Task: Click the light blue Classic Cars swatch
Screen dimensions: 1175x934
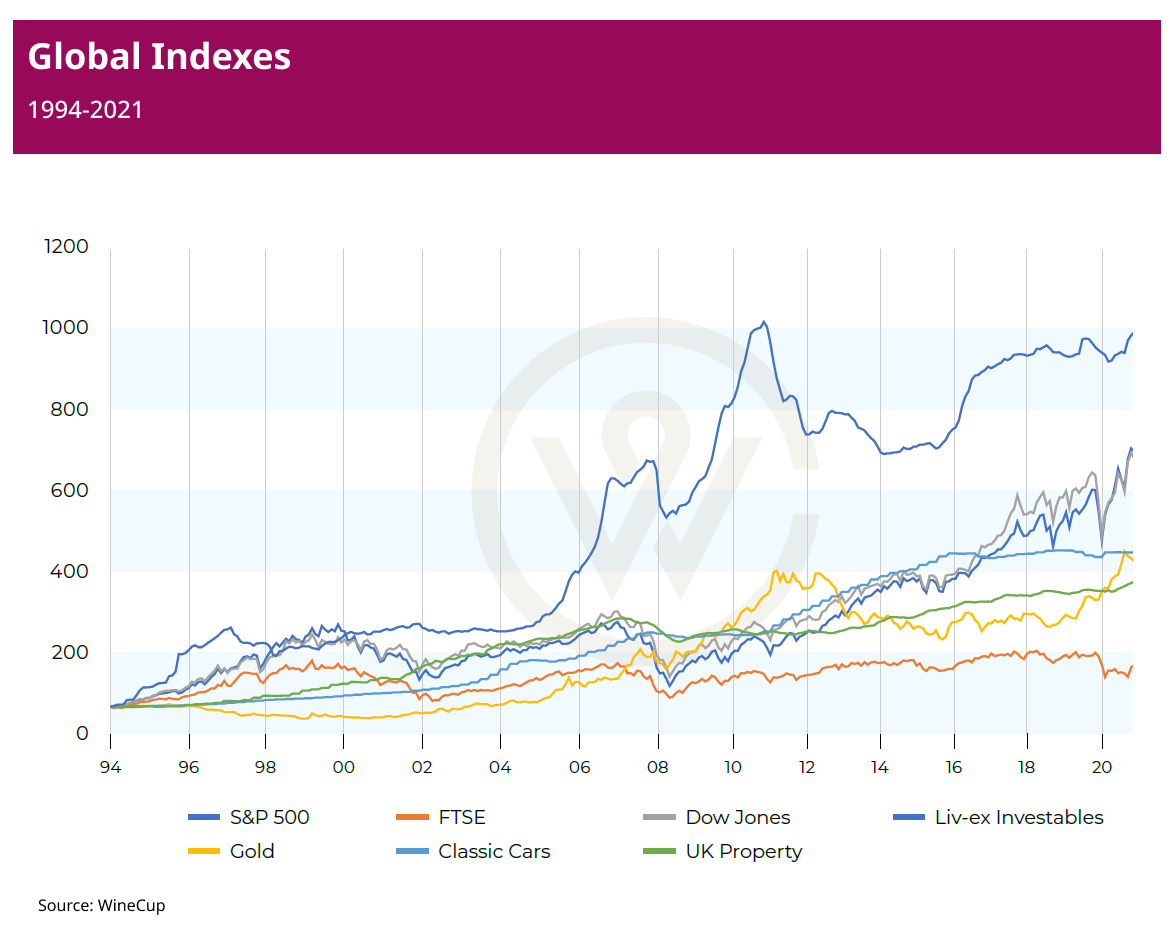Action: pos(412,852)
